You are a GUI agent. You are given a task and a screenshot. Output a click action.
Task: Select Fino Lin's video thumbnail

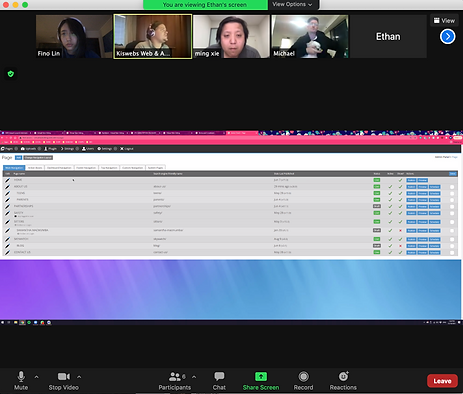point(74,37)
